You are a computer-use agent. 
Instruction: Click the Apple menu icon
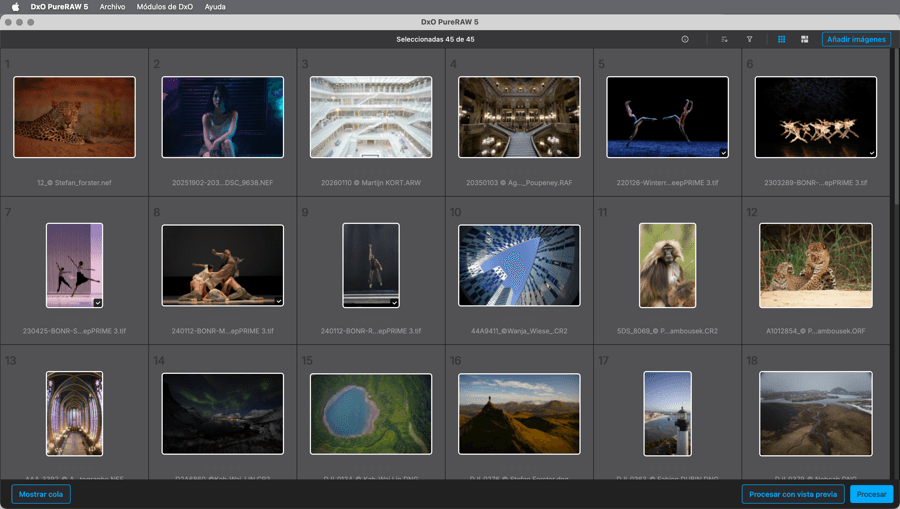coord(15,7)
